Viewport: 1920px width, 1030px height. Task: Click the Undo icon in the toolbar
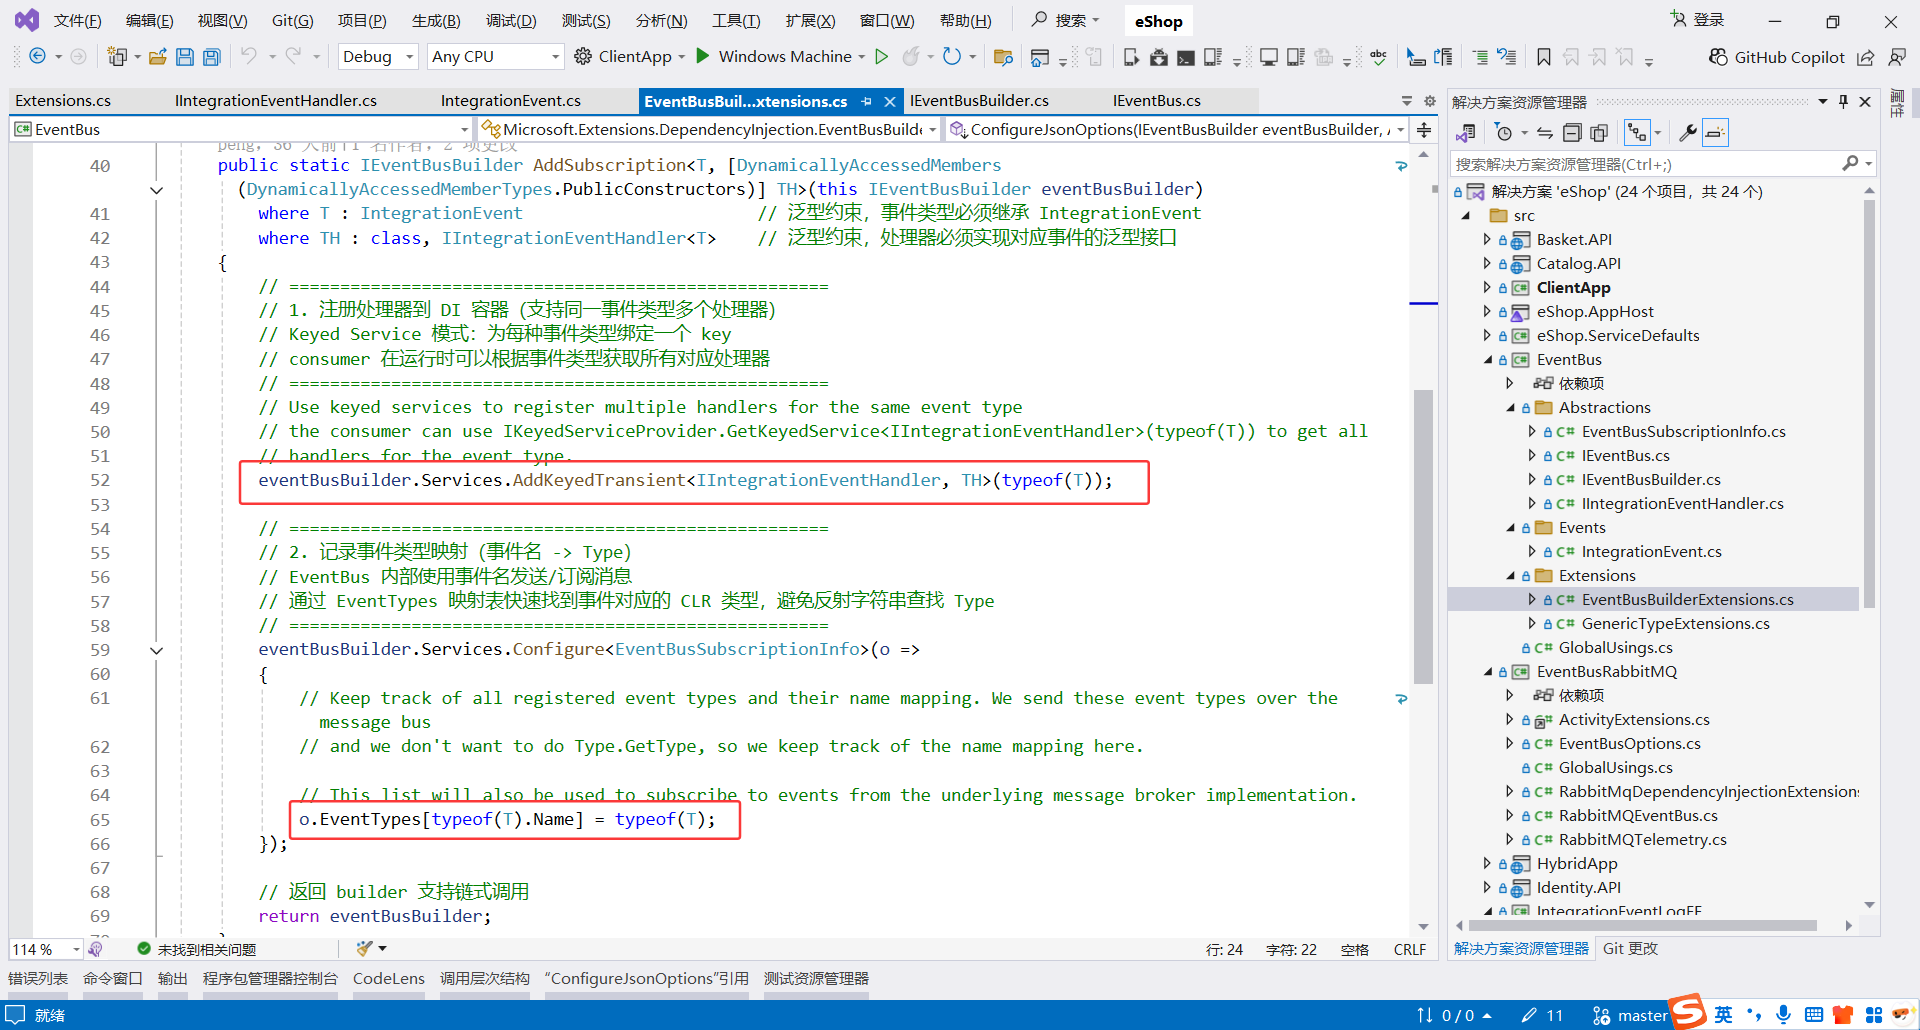pyautogui.click(x=251, y=56)
